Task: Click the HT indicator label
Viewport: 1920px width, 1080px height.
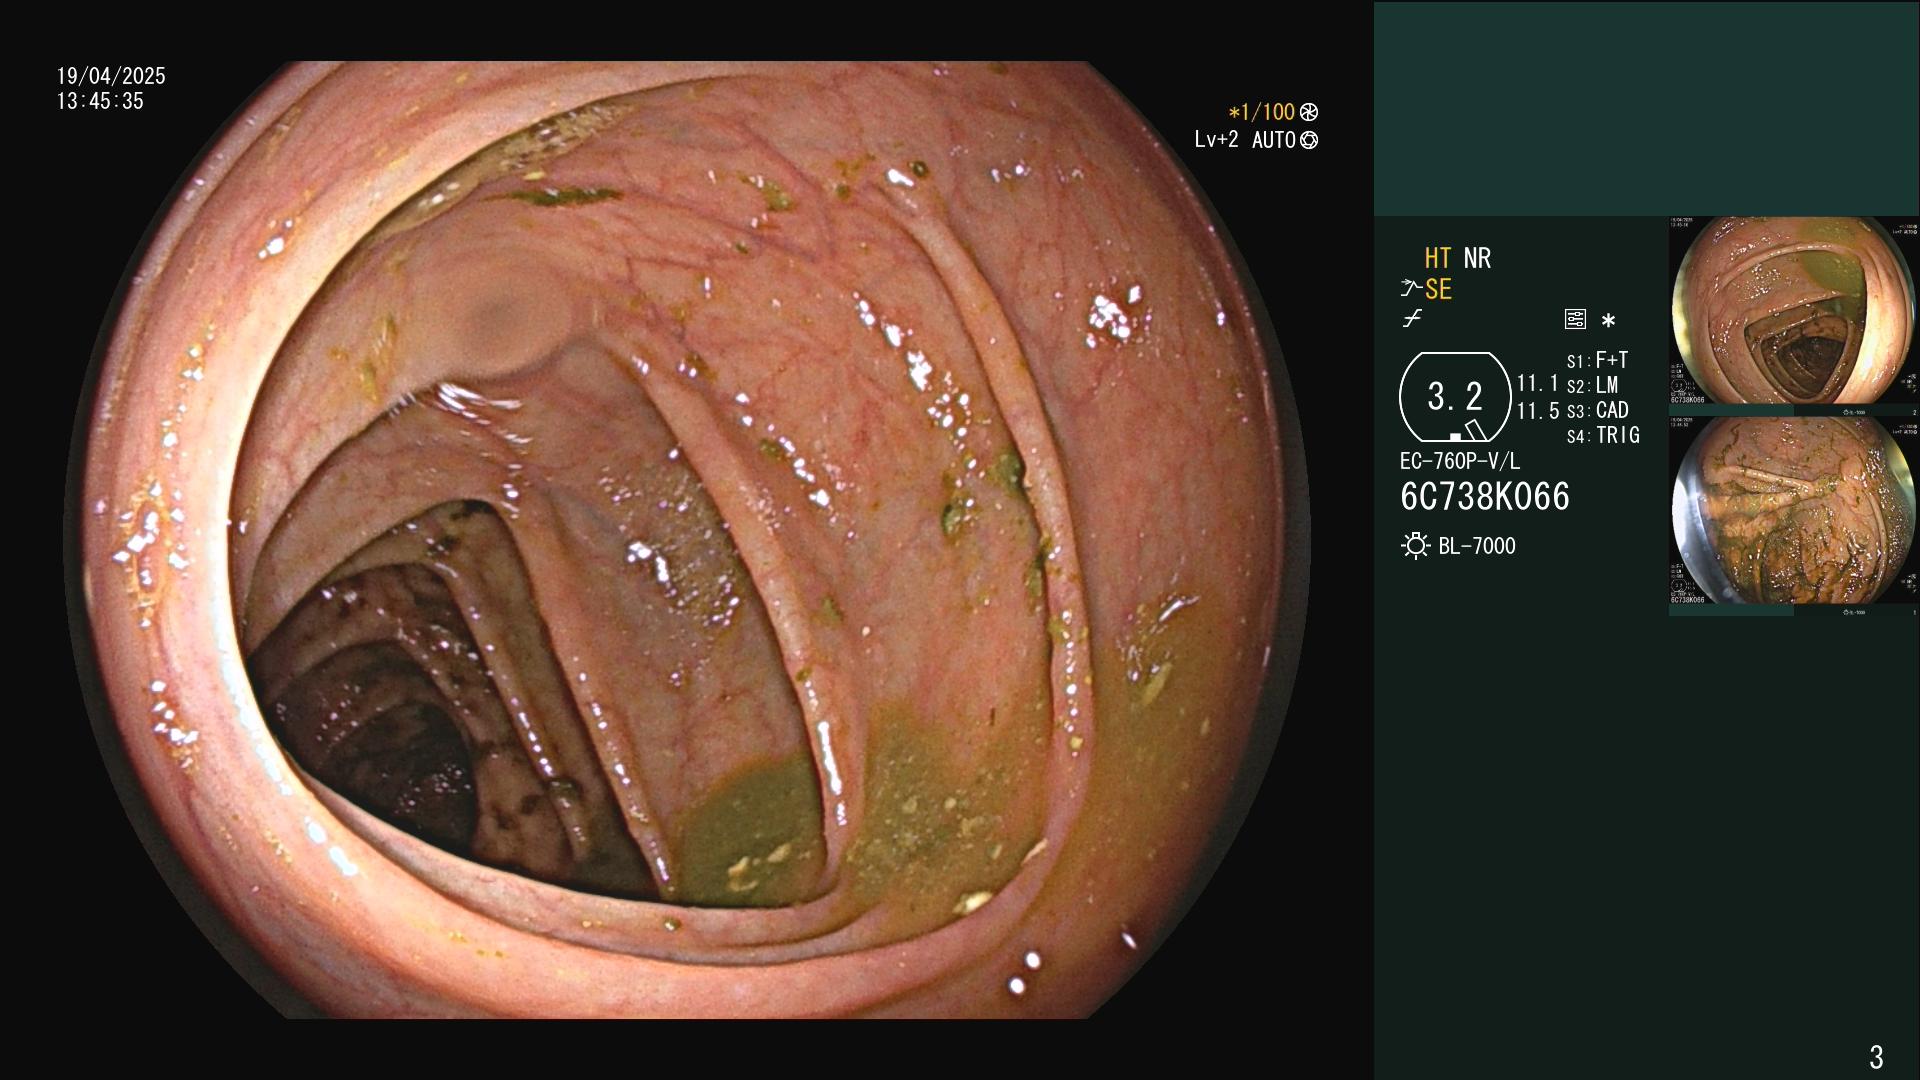Action: pos(1438,258)
